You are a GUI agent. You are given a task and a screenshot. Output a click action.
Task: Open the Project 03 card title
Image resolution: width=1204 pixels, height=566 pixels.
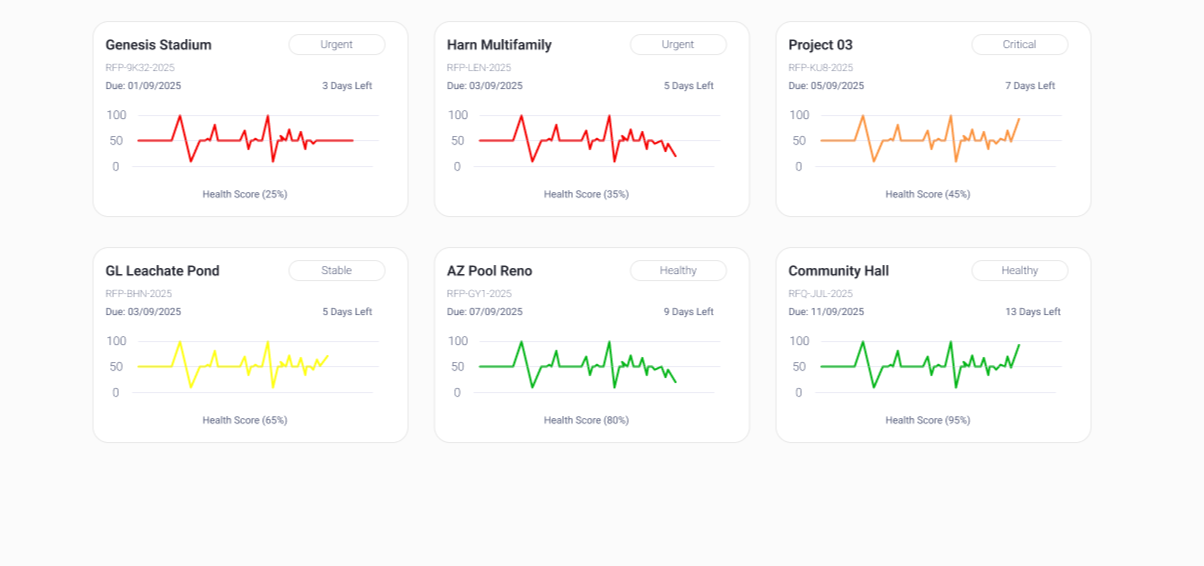pos(820,45)
